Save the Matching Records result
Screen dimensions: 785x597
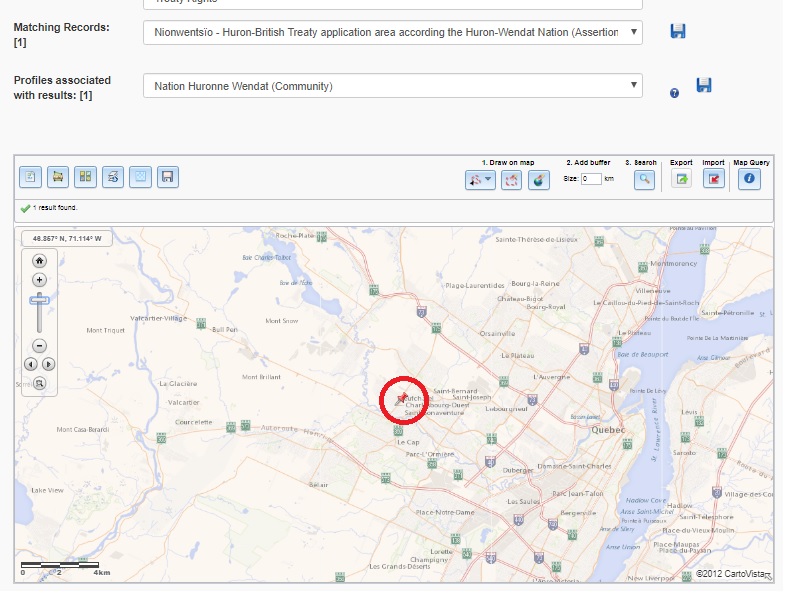pos(678,32)
